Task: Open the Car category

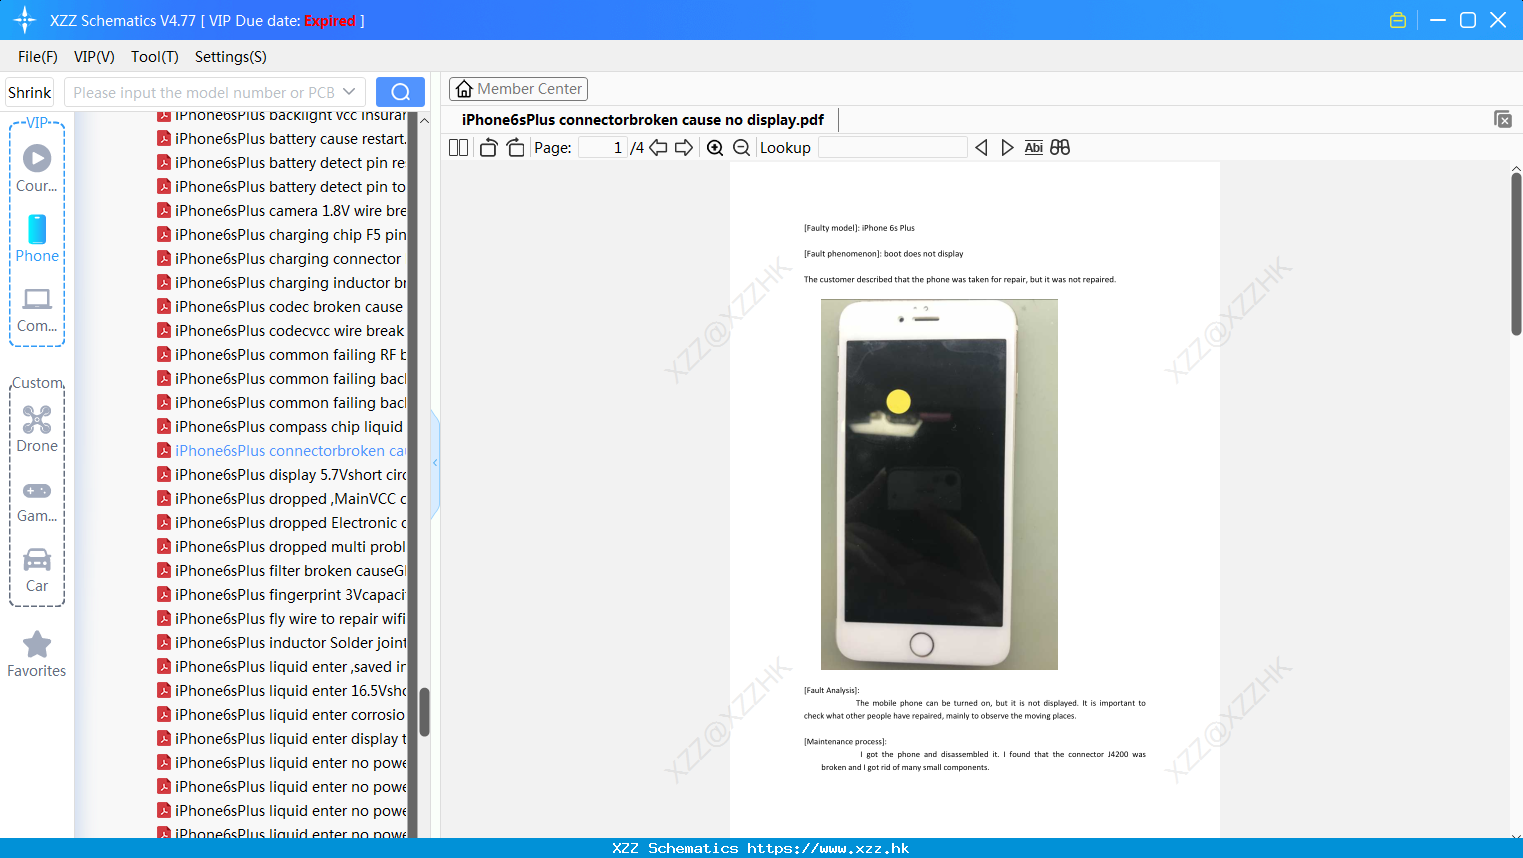Action: tap(37, 559)
